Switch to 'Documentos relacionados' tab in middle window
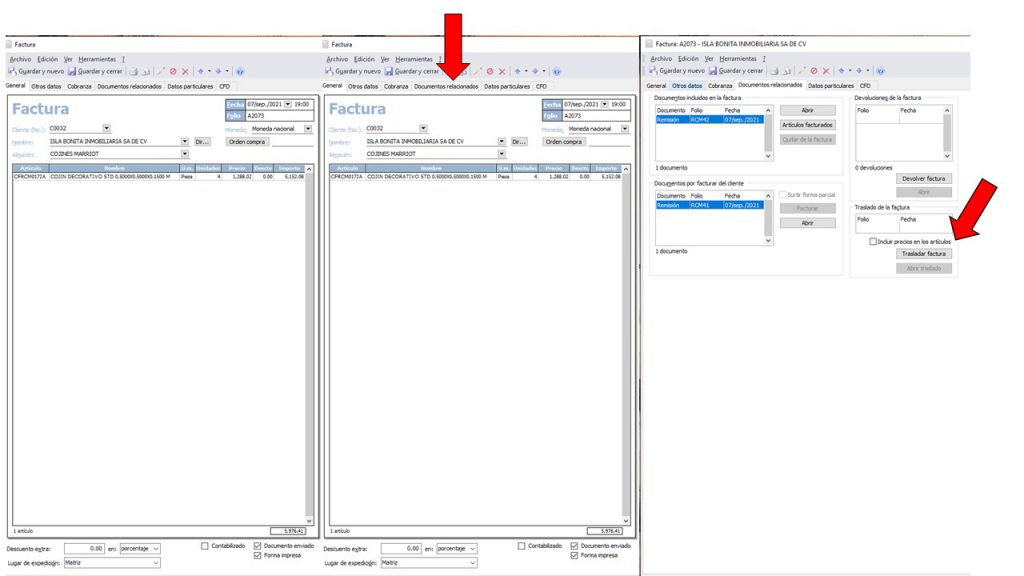1024x576 pixels. click(x=446, y=87)
